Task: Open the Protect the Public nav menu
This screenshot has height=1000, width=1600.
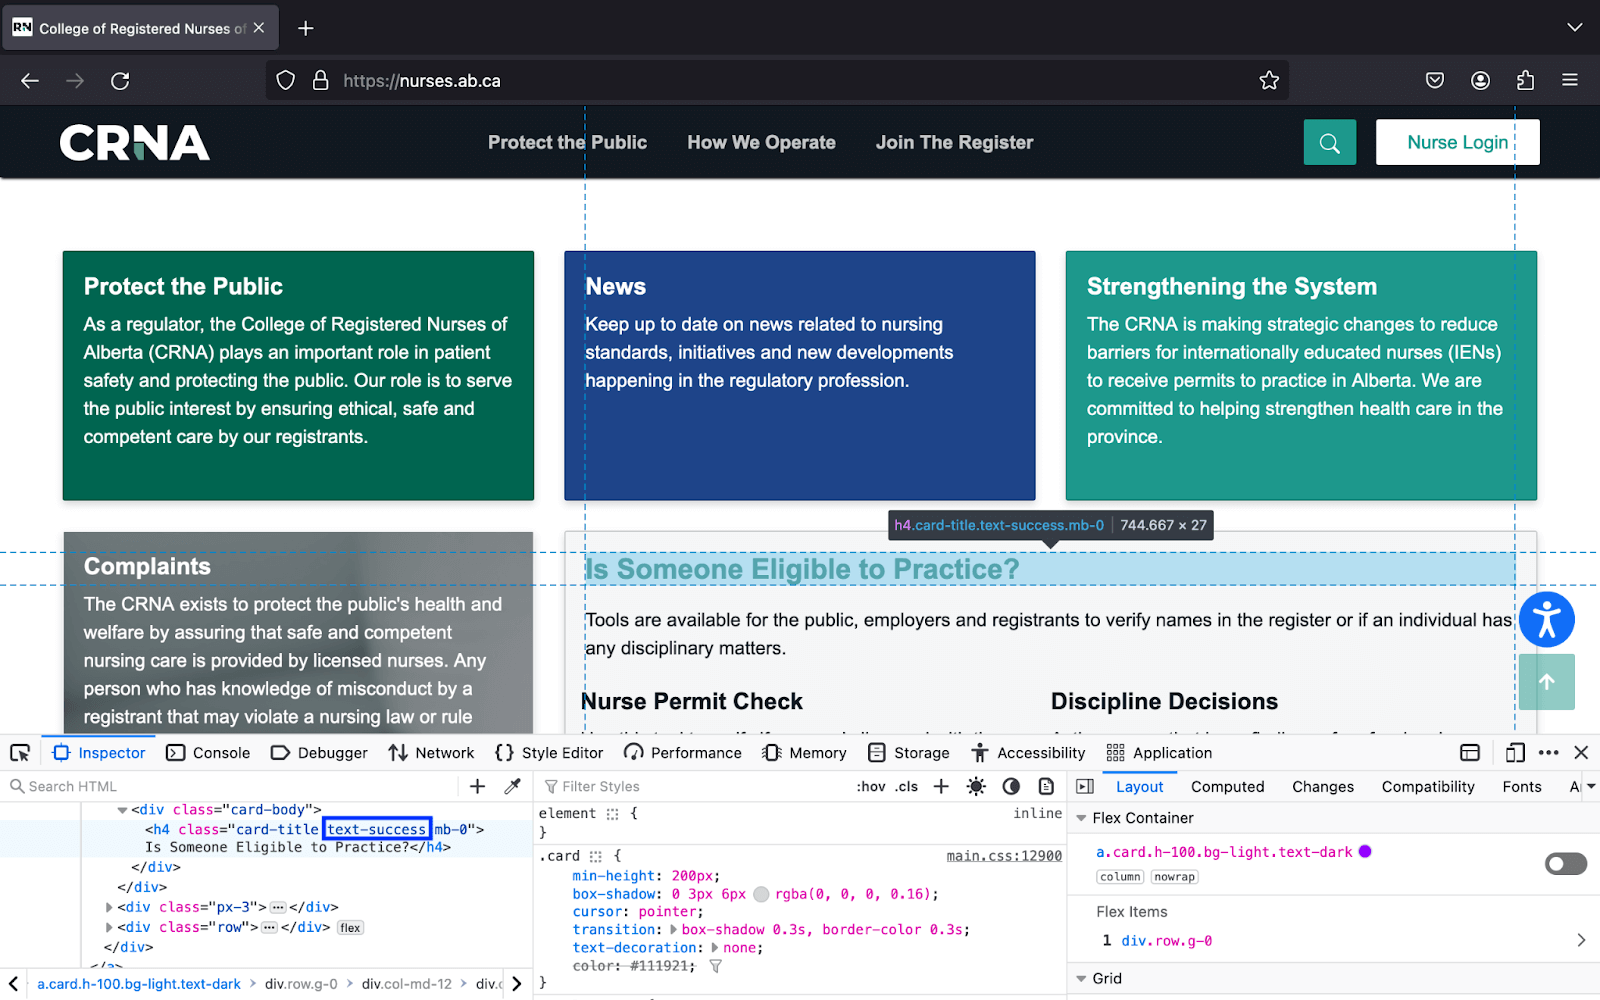Action: (567, 142)
